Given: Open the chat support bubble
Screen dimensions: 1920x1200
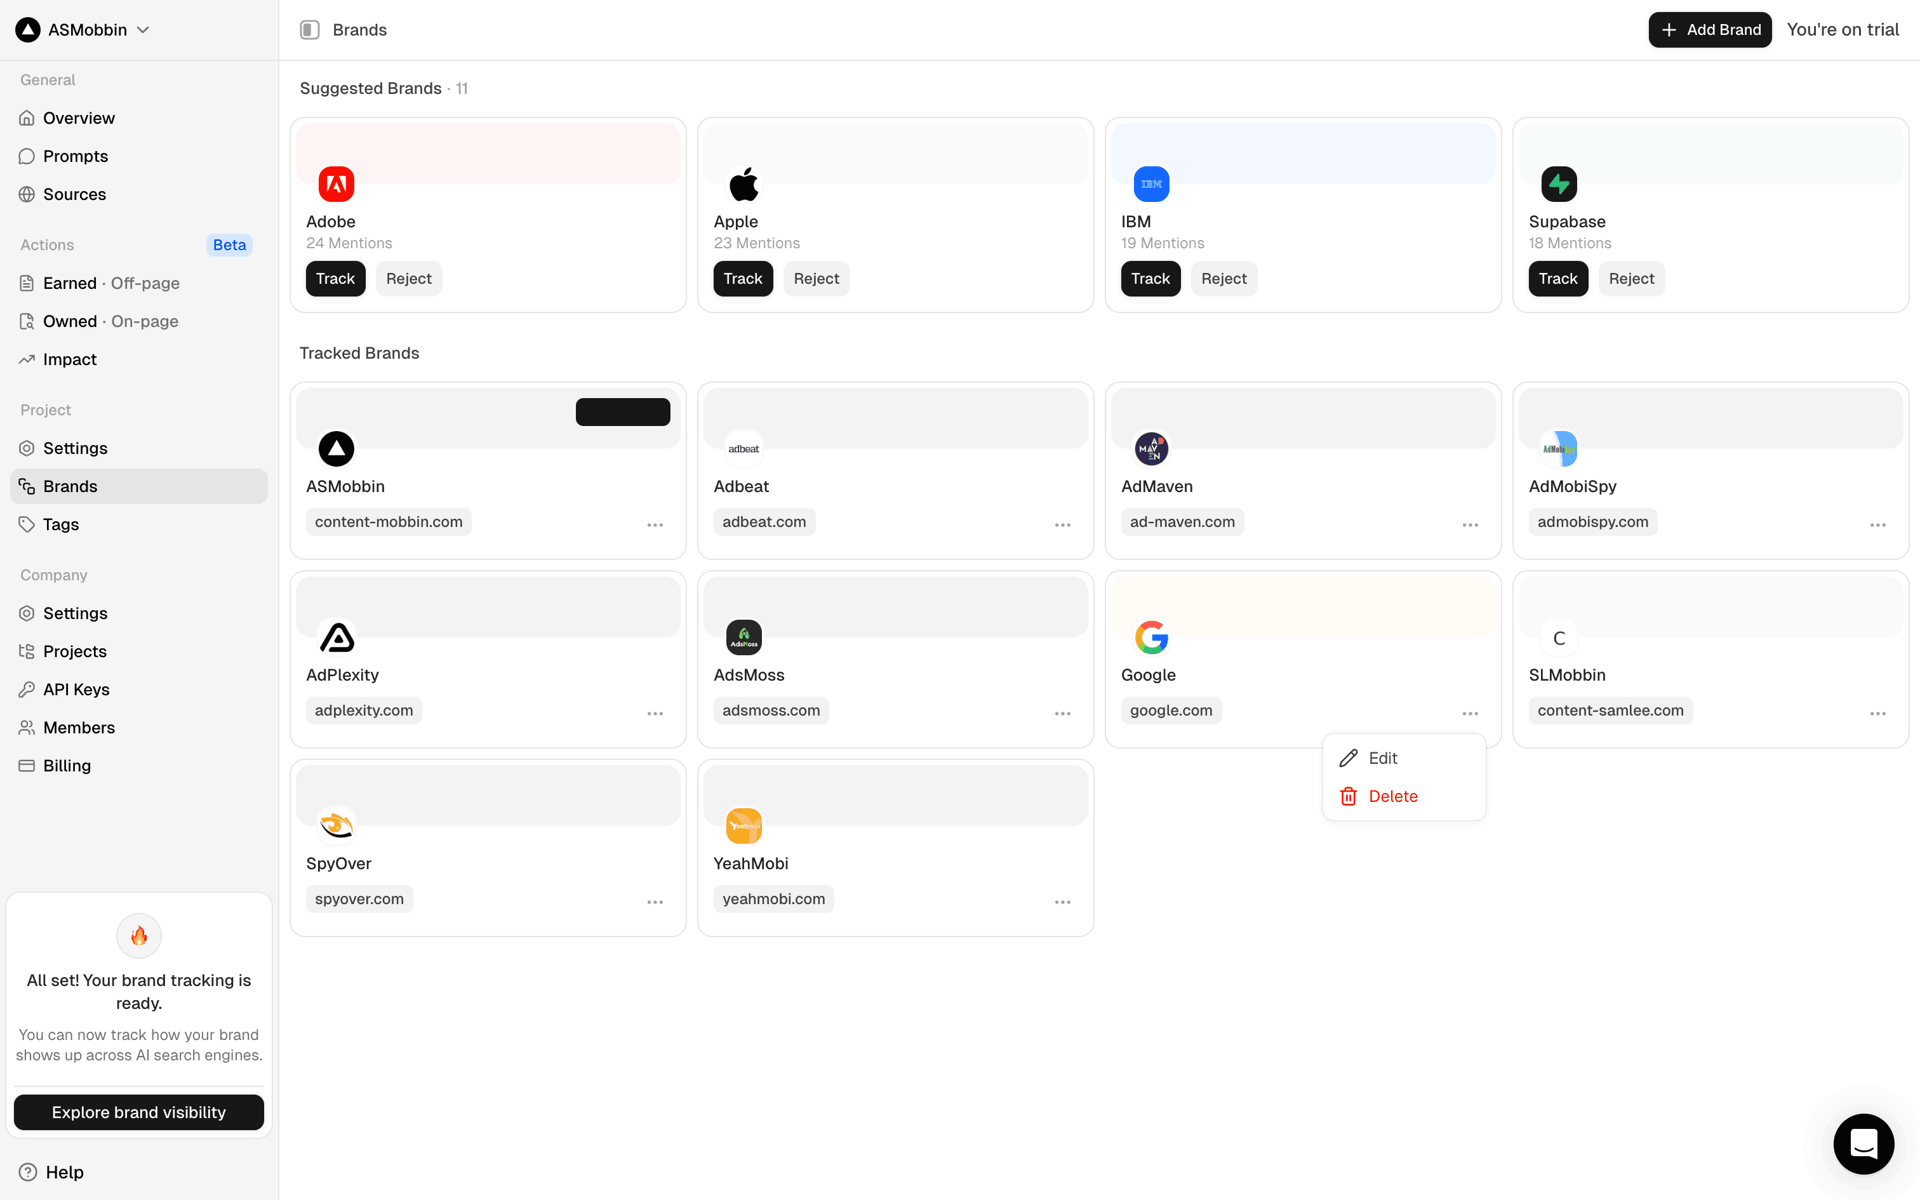Looking at the screenshot, I should coord(1863,1143).
